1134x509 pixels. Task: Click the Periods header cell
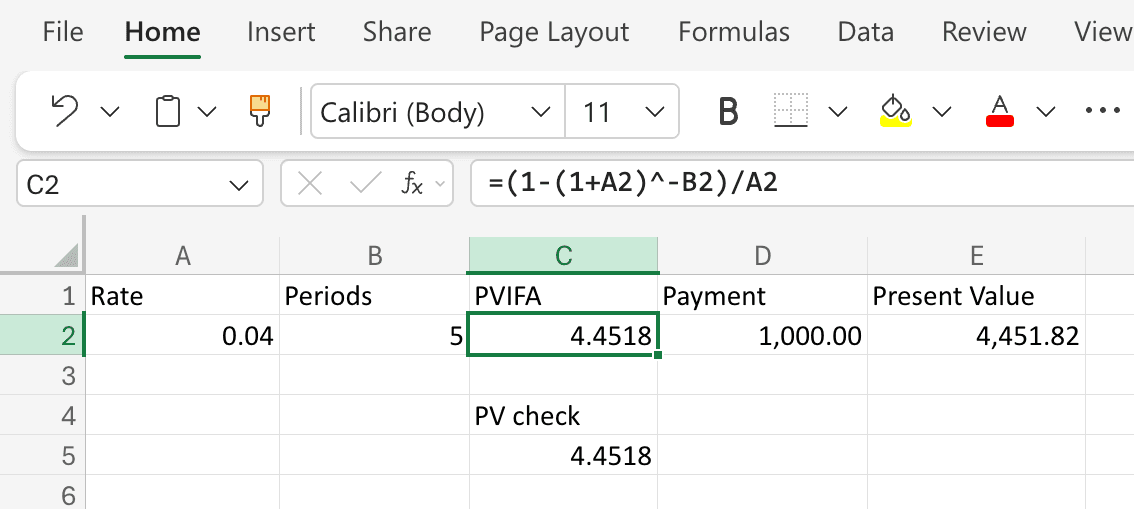point(374,295)
